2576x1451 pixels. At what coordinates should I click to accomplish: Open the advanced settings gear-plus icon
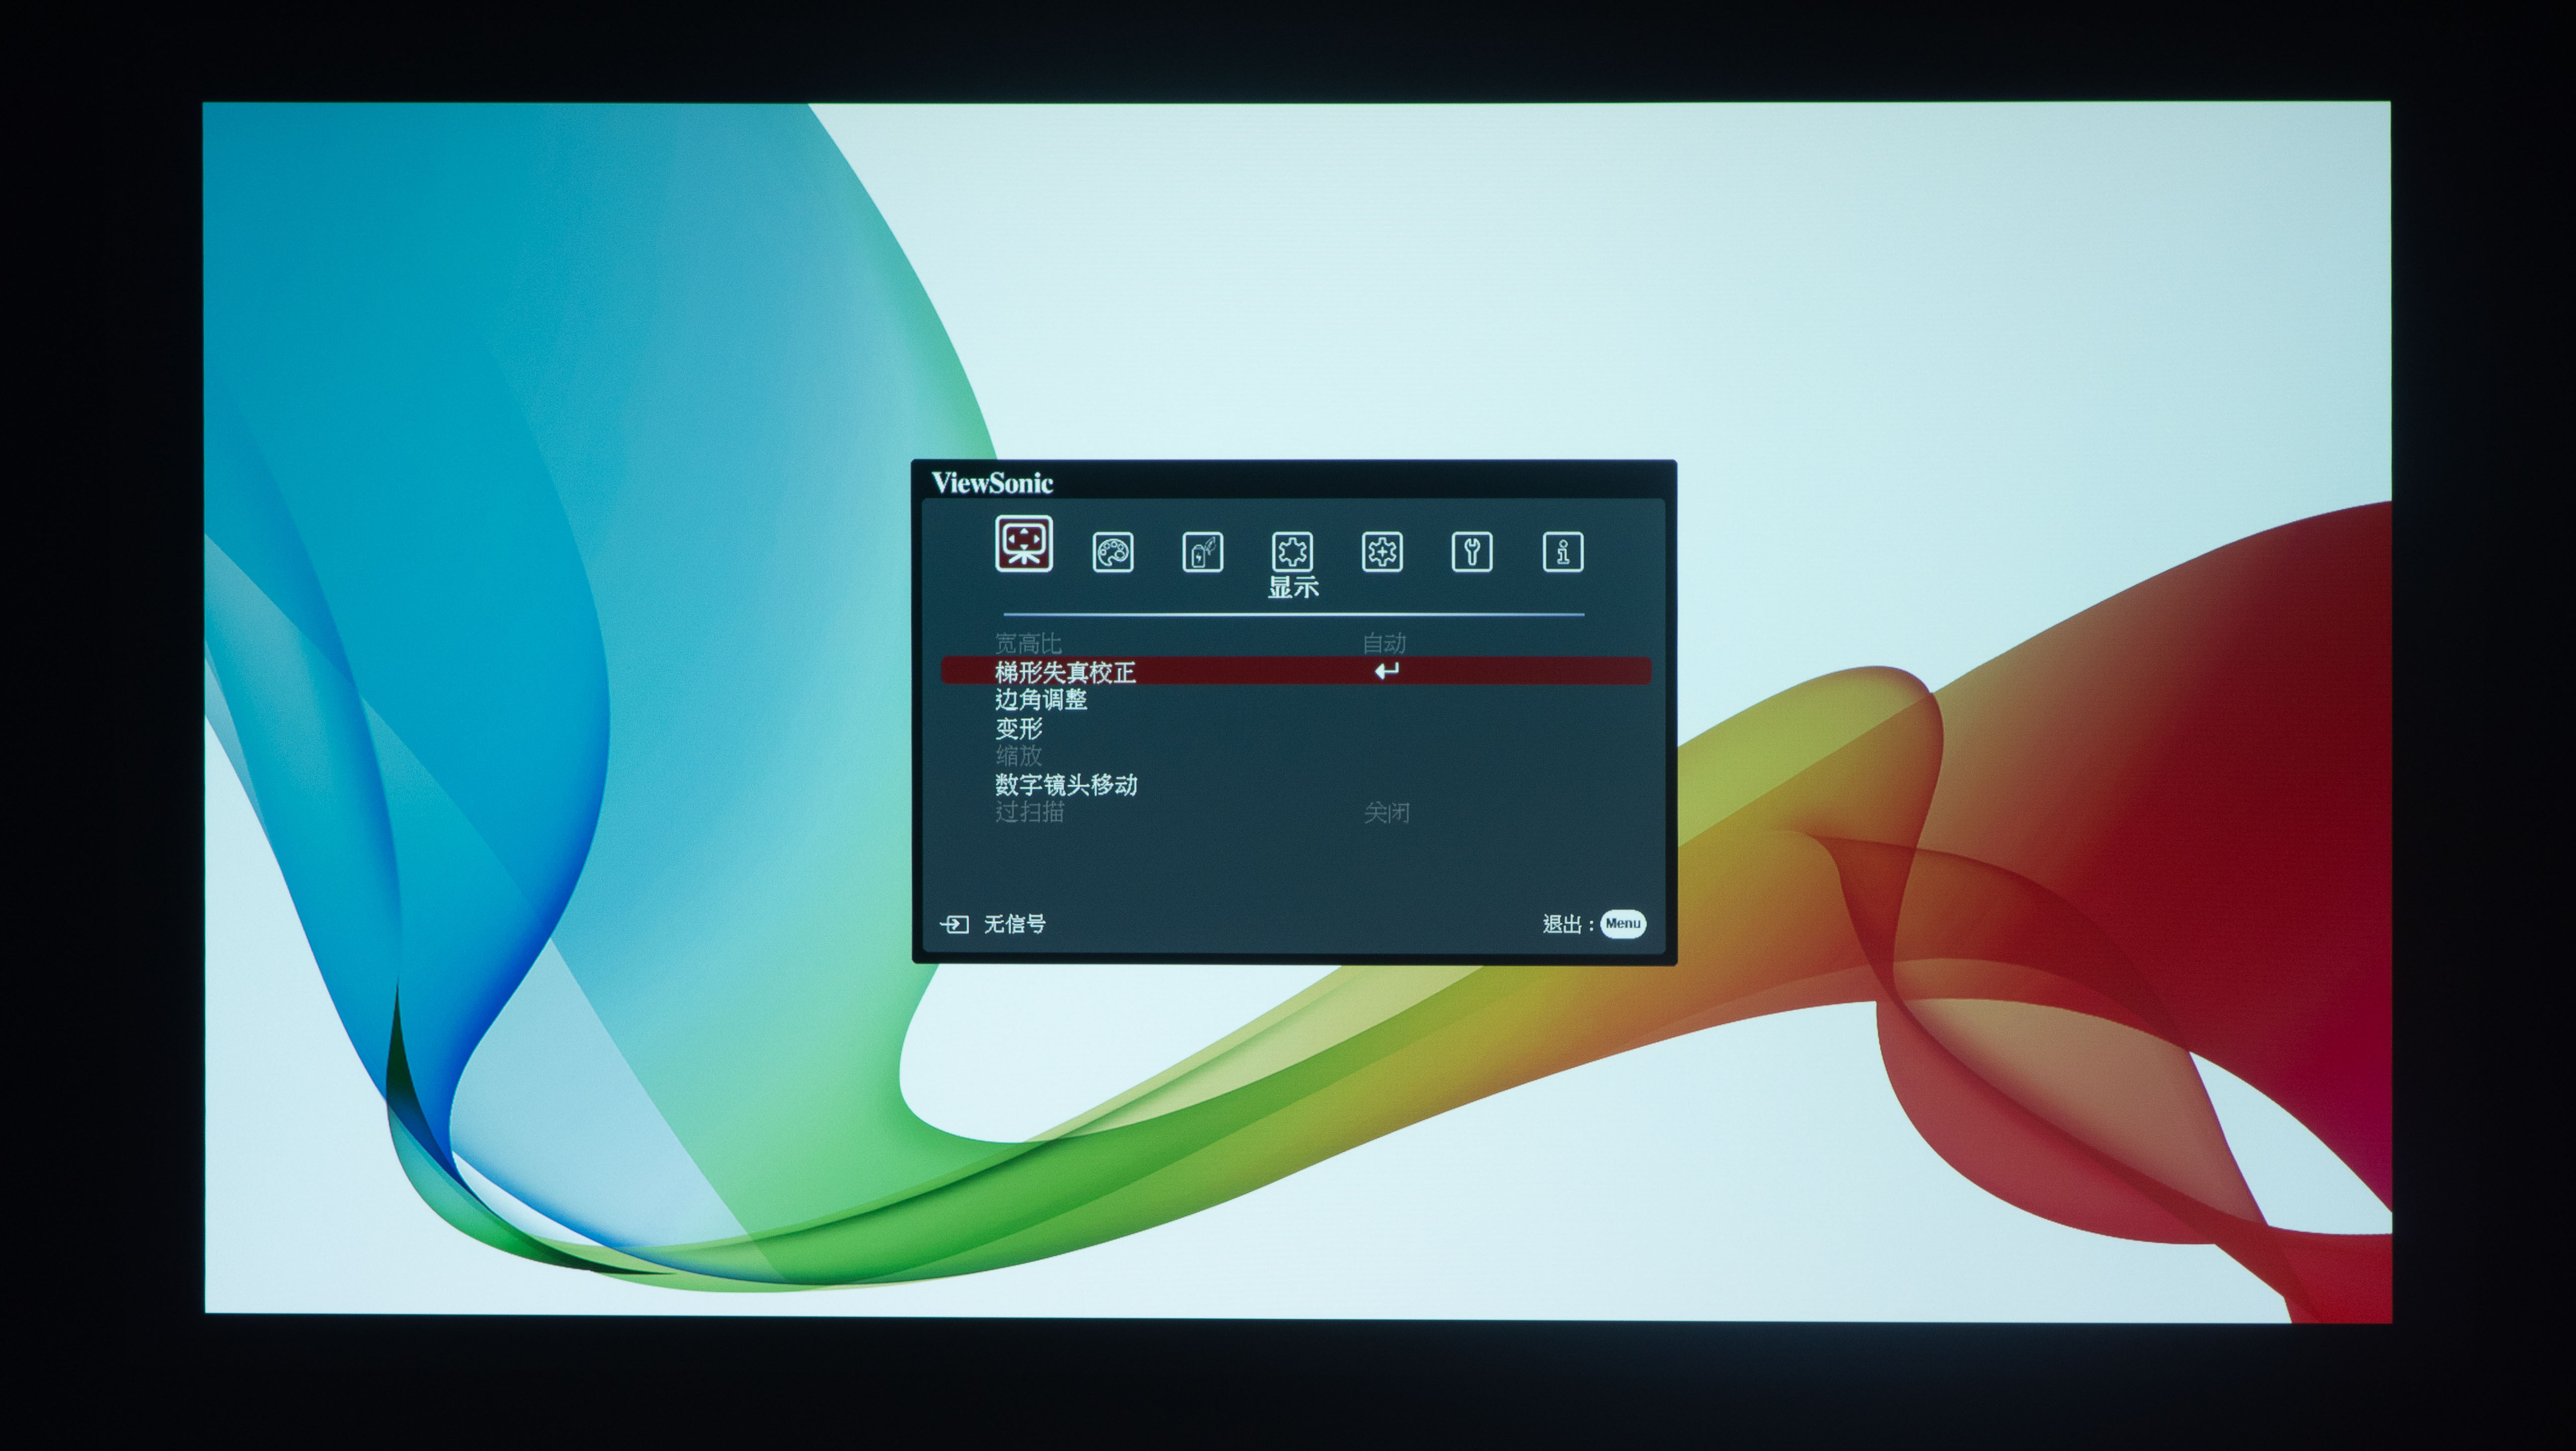tap(1382, 552)
